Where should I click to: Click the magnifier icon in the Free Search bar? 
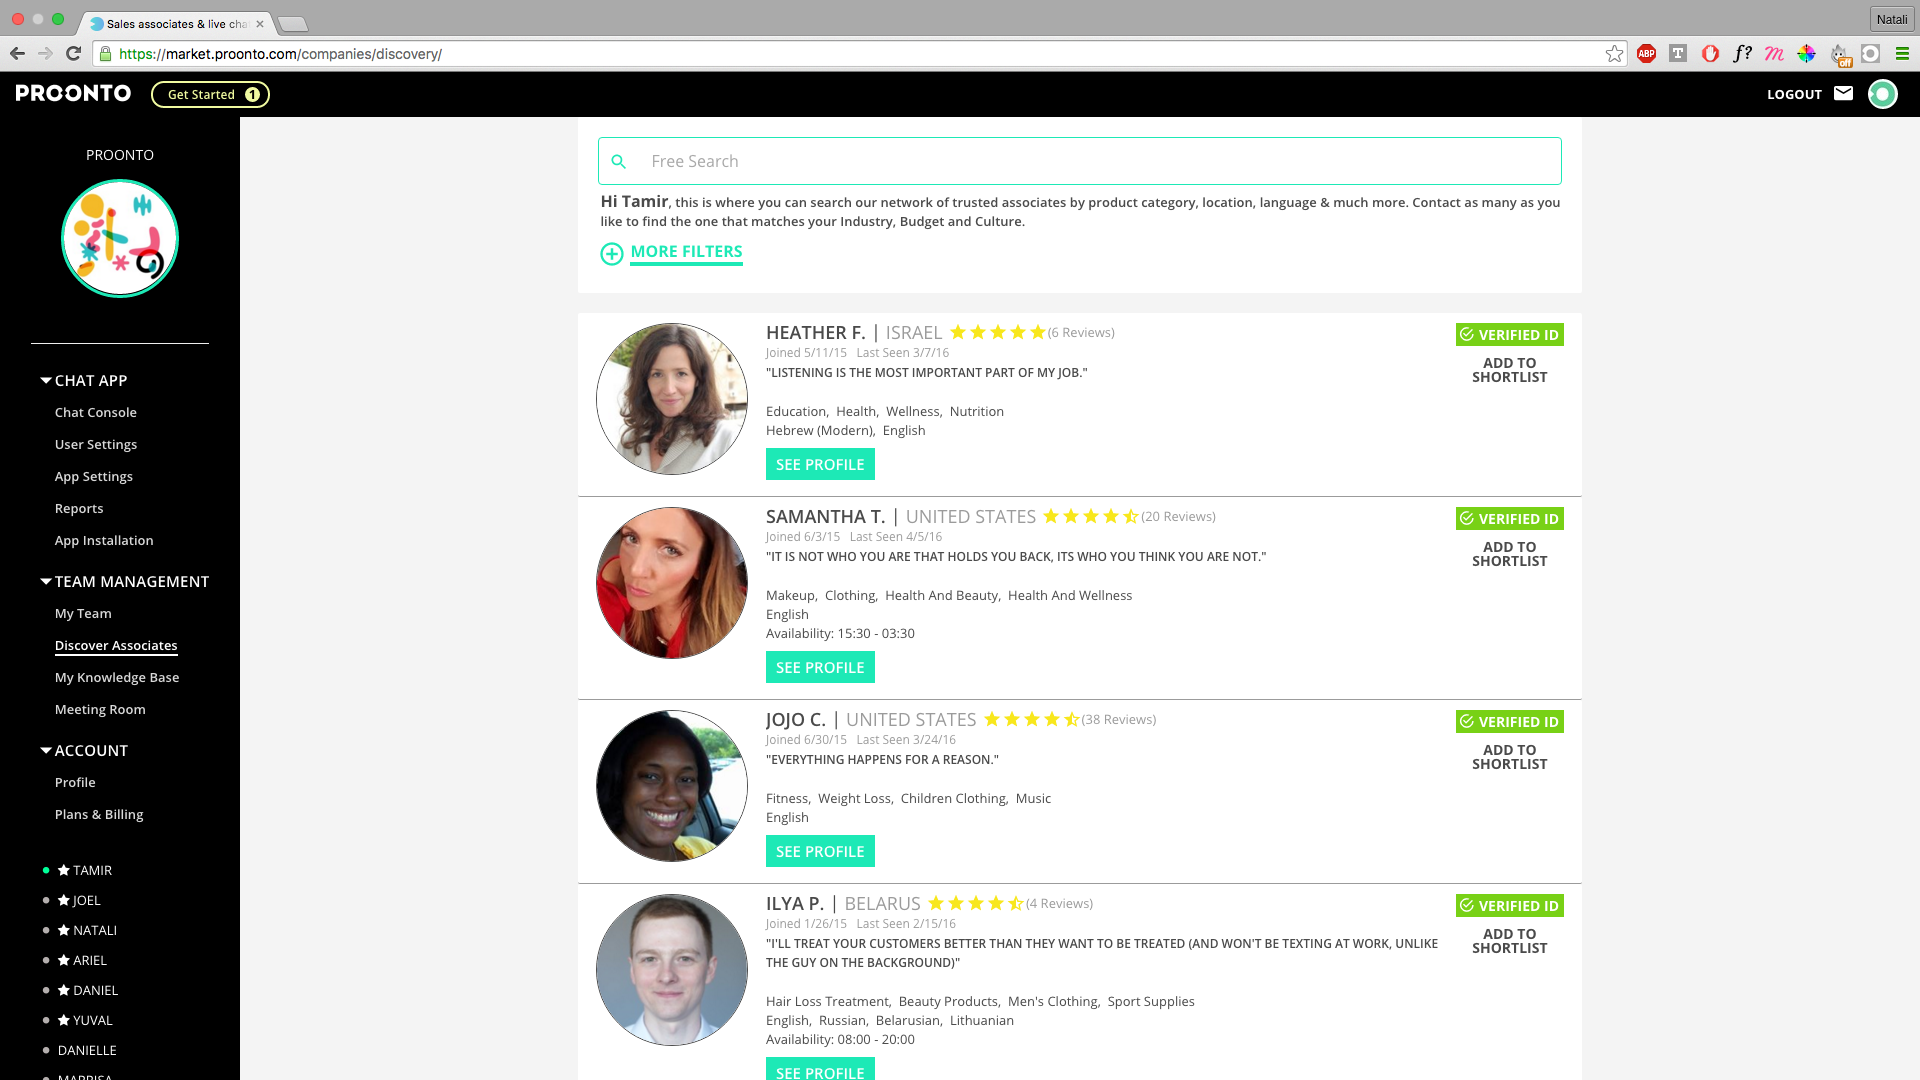pyautogui.click(x=620, y=161)
